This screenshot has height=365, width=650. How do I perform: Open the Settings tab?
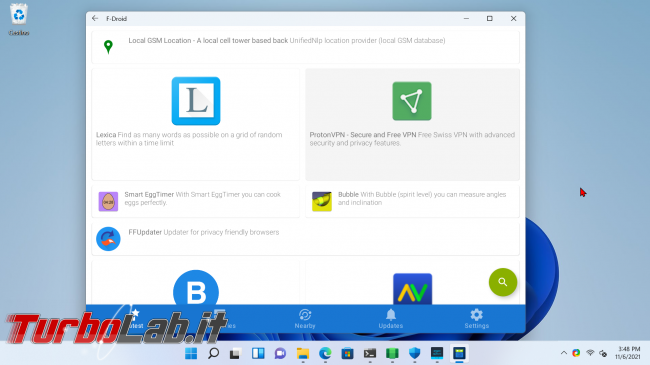coord(477,319)
